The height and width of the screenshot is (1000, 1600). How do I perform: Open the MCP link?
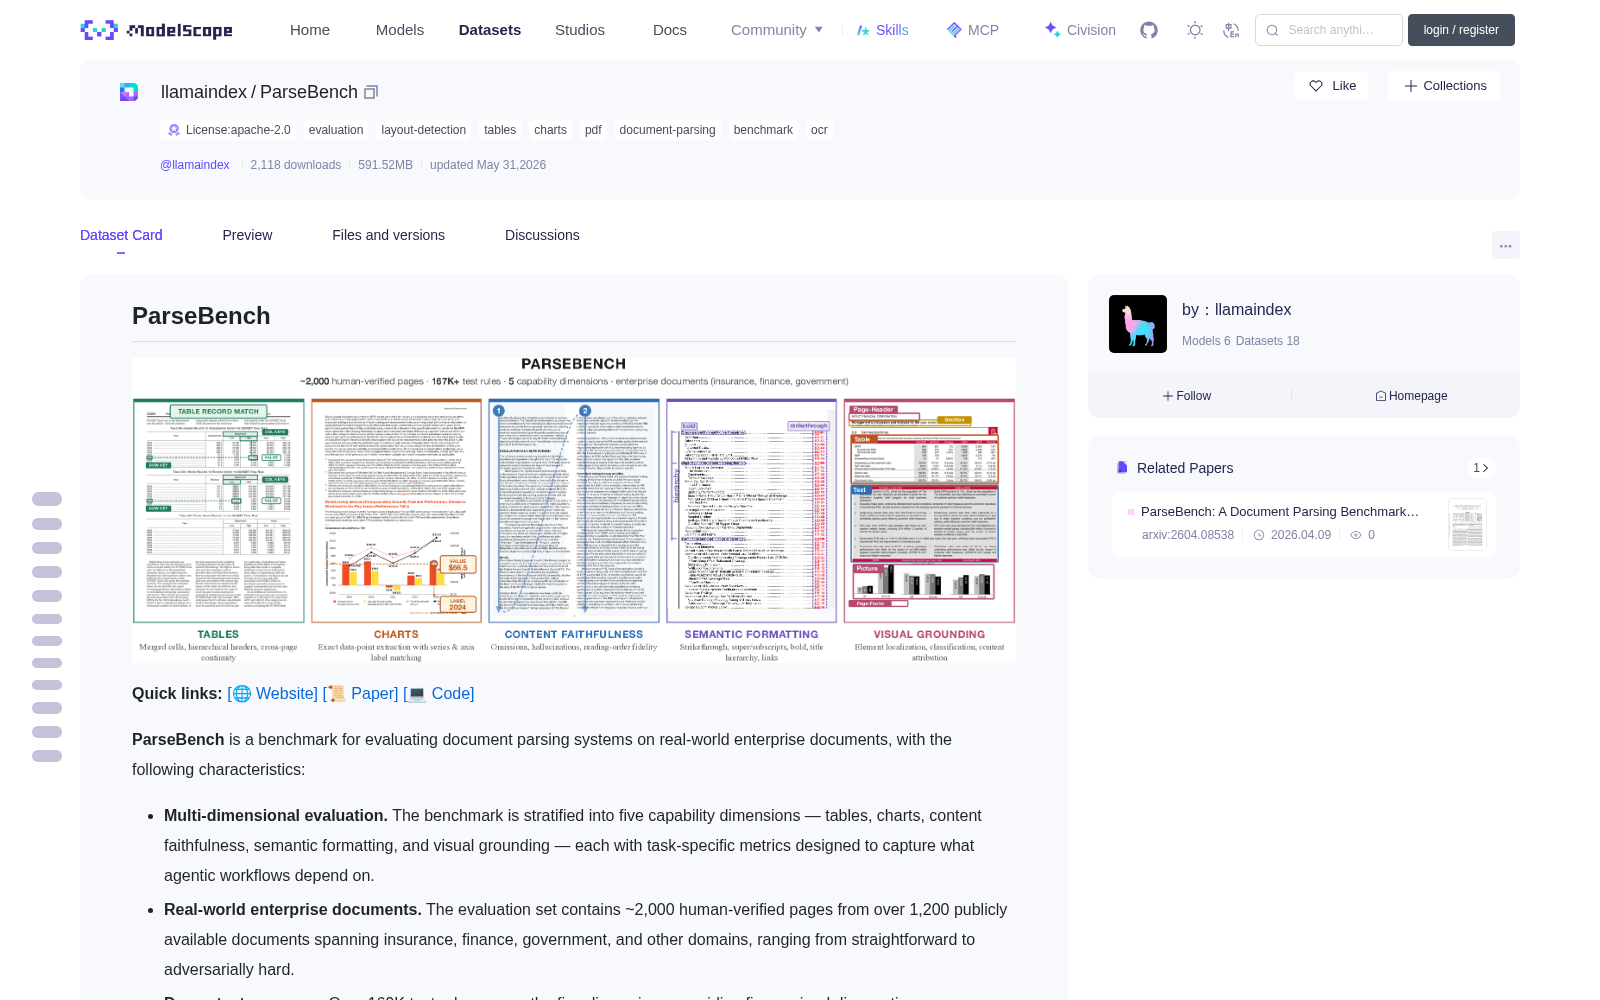coord(973,30)
